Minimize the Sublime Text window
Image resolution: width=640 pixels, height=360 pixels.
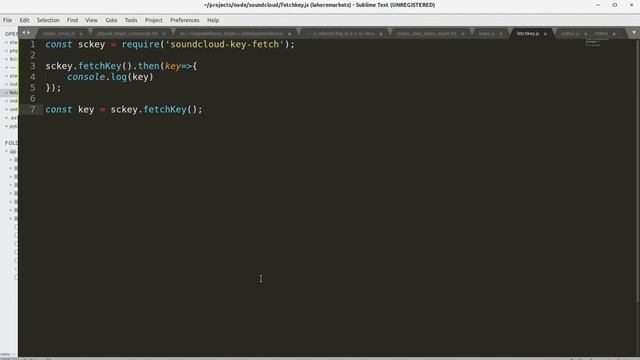click(x=598, y=5)
